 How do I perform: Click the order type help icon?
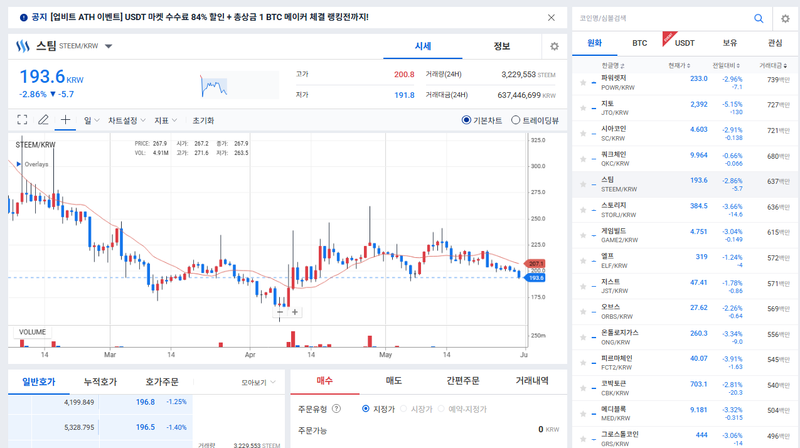[x=336, y=409]
